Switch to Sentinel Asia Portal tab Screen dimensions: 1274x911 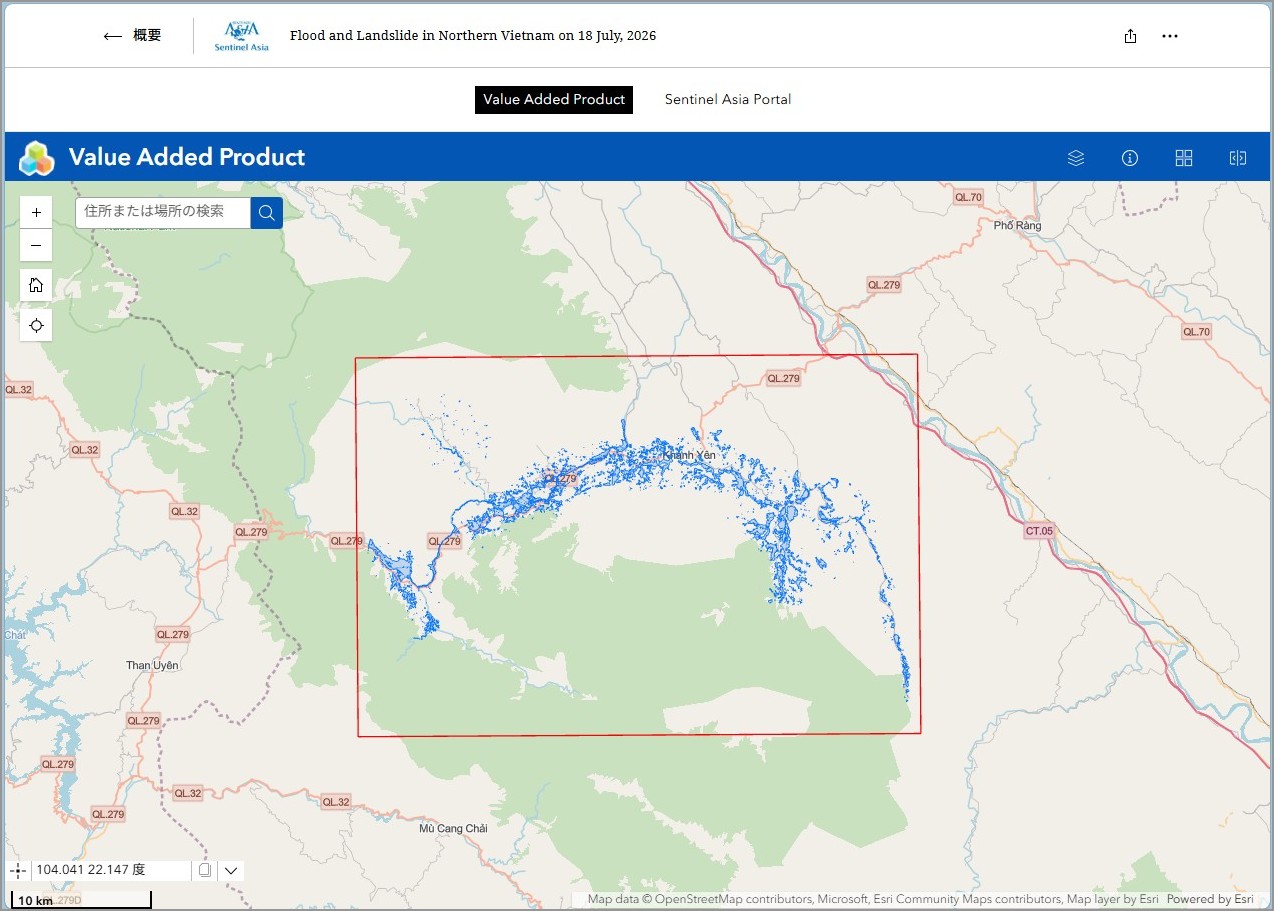(x=728, y=99)
